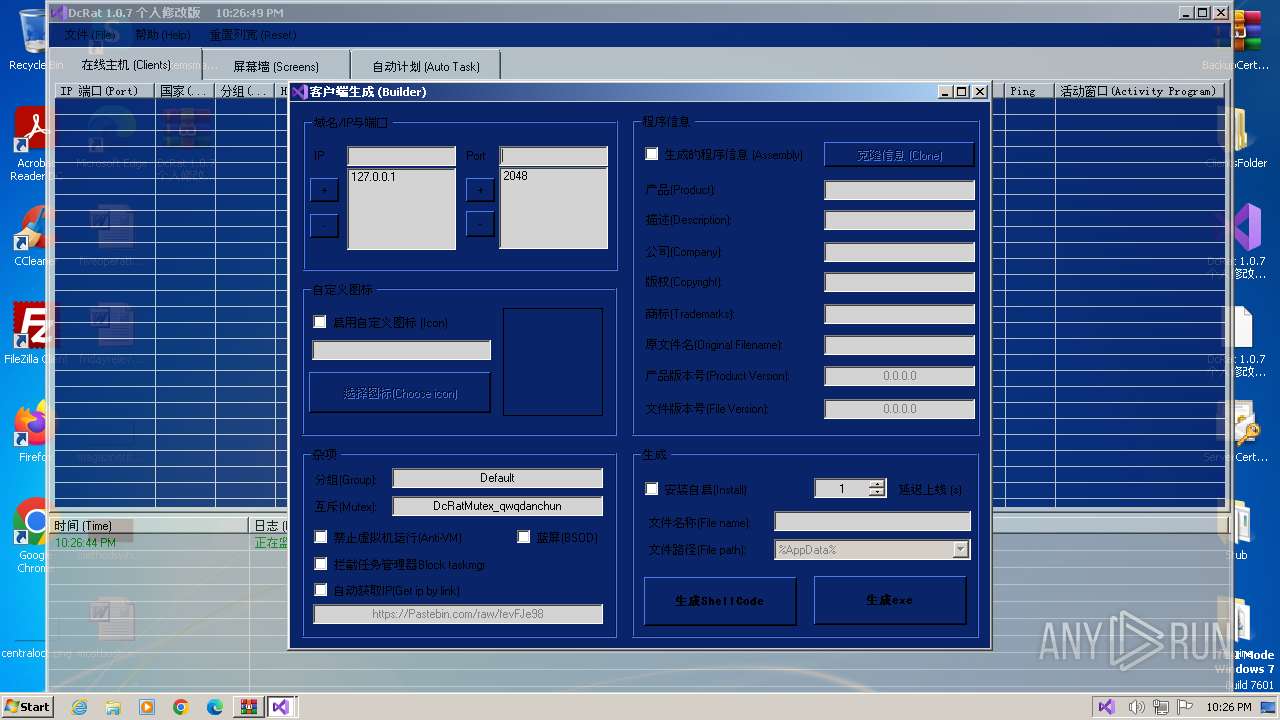Open Chrome from taskbar
This screenshot has height=720, width=1280.
pos(181,707)
